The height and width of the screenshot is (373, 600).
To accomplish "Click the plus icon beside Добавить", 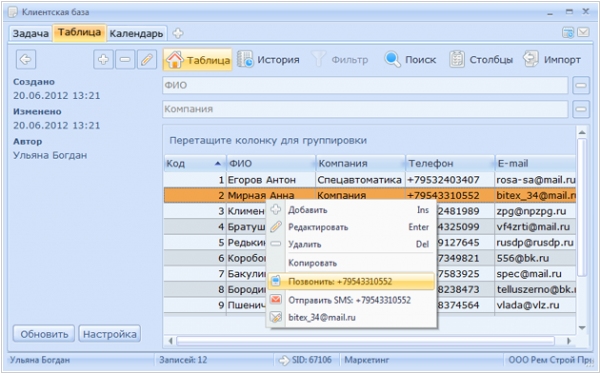I will coord(276,210).
